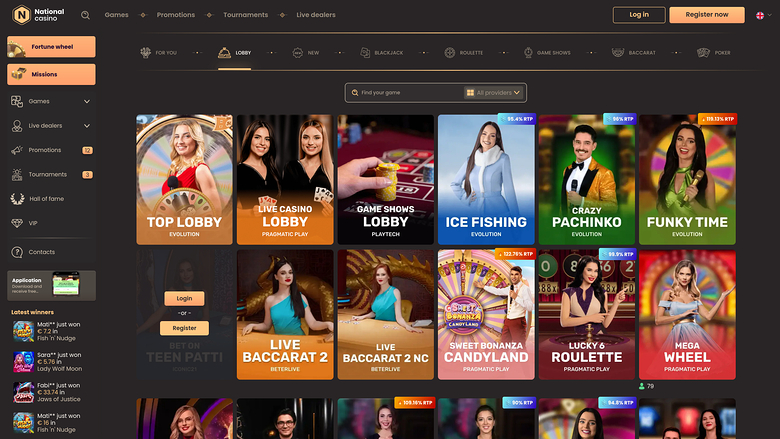This screenshot has height=439, width=780.
Task: Switch to the Roulette tab
Action: [464, 53]
